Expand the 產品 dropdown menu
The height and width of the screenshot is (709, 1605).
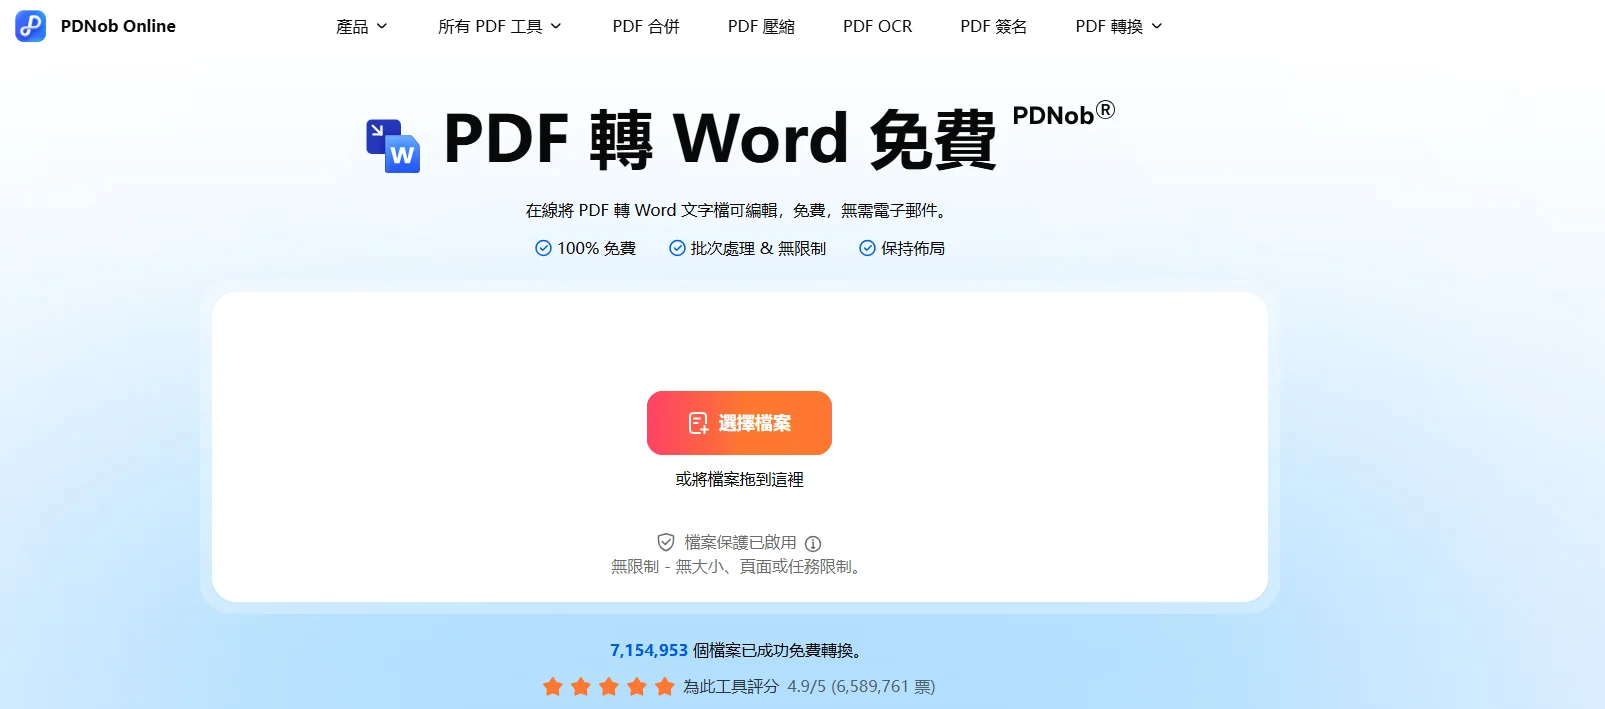pyautogui.click(x=361, y=27)
